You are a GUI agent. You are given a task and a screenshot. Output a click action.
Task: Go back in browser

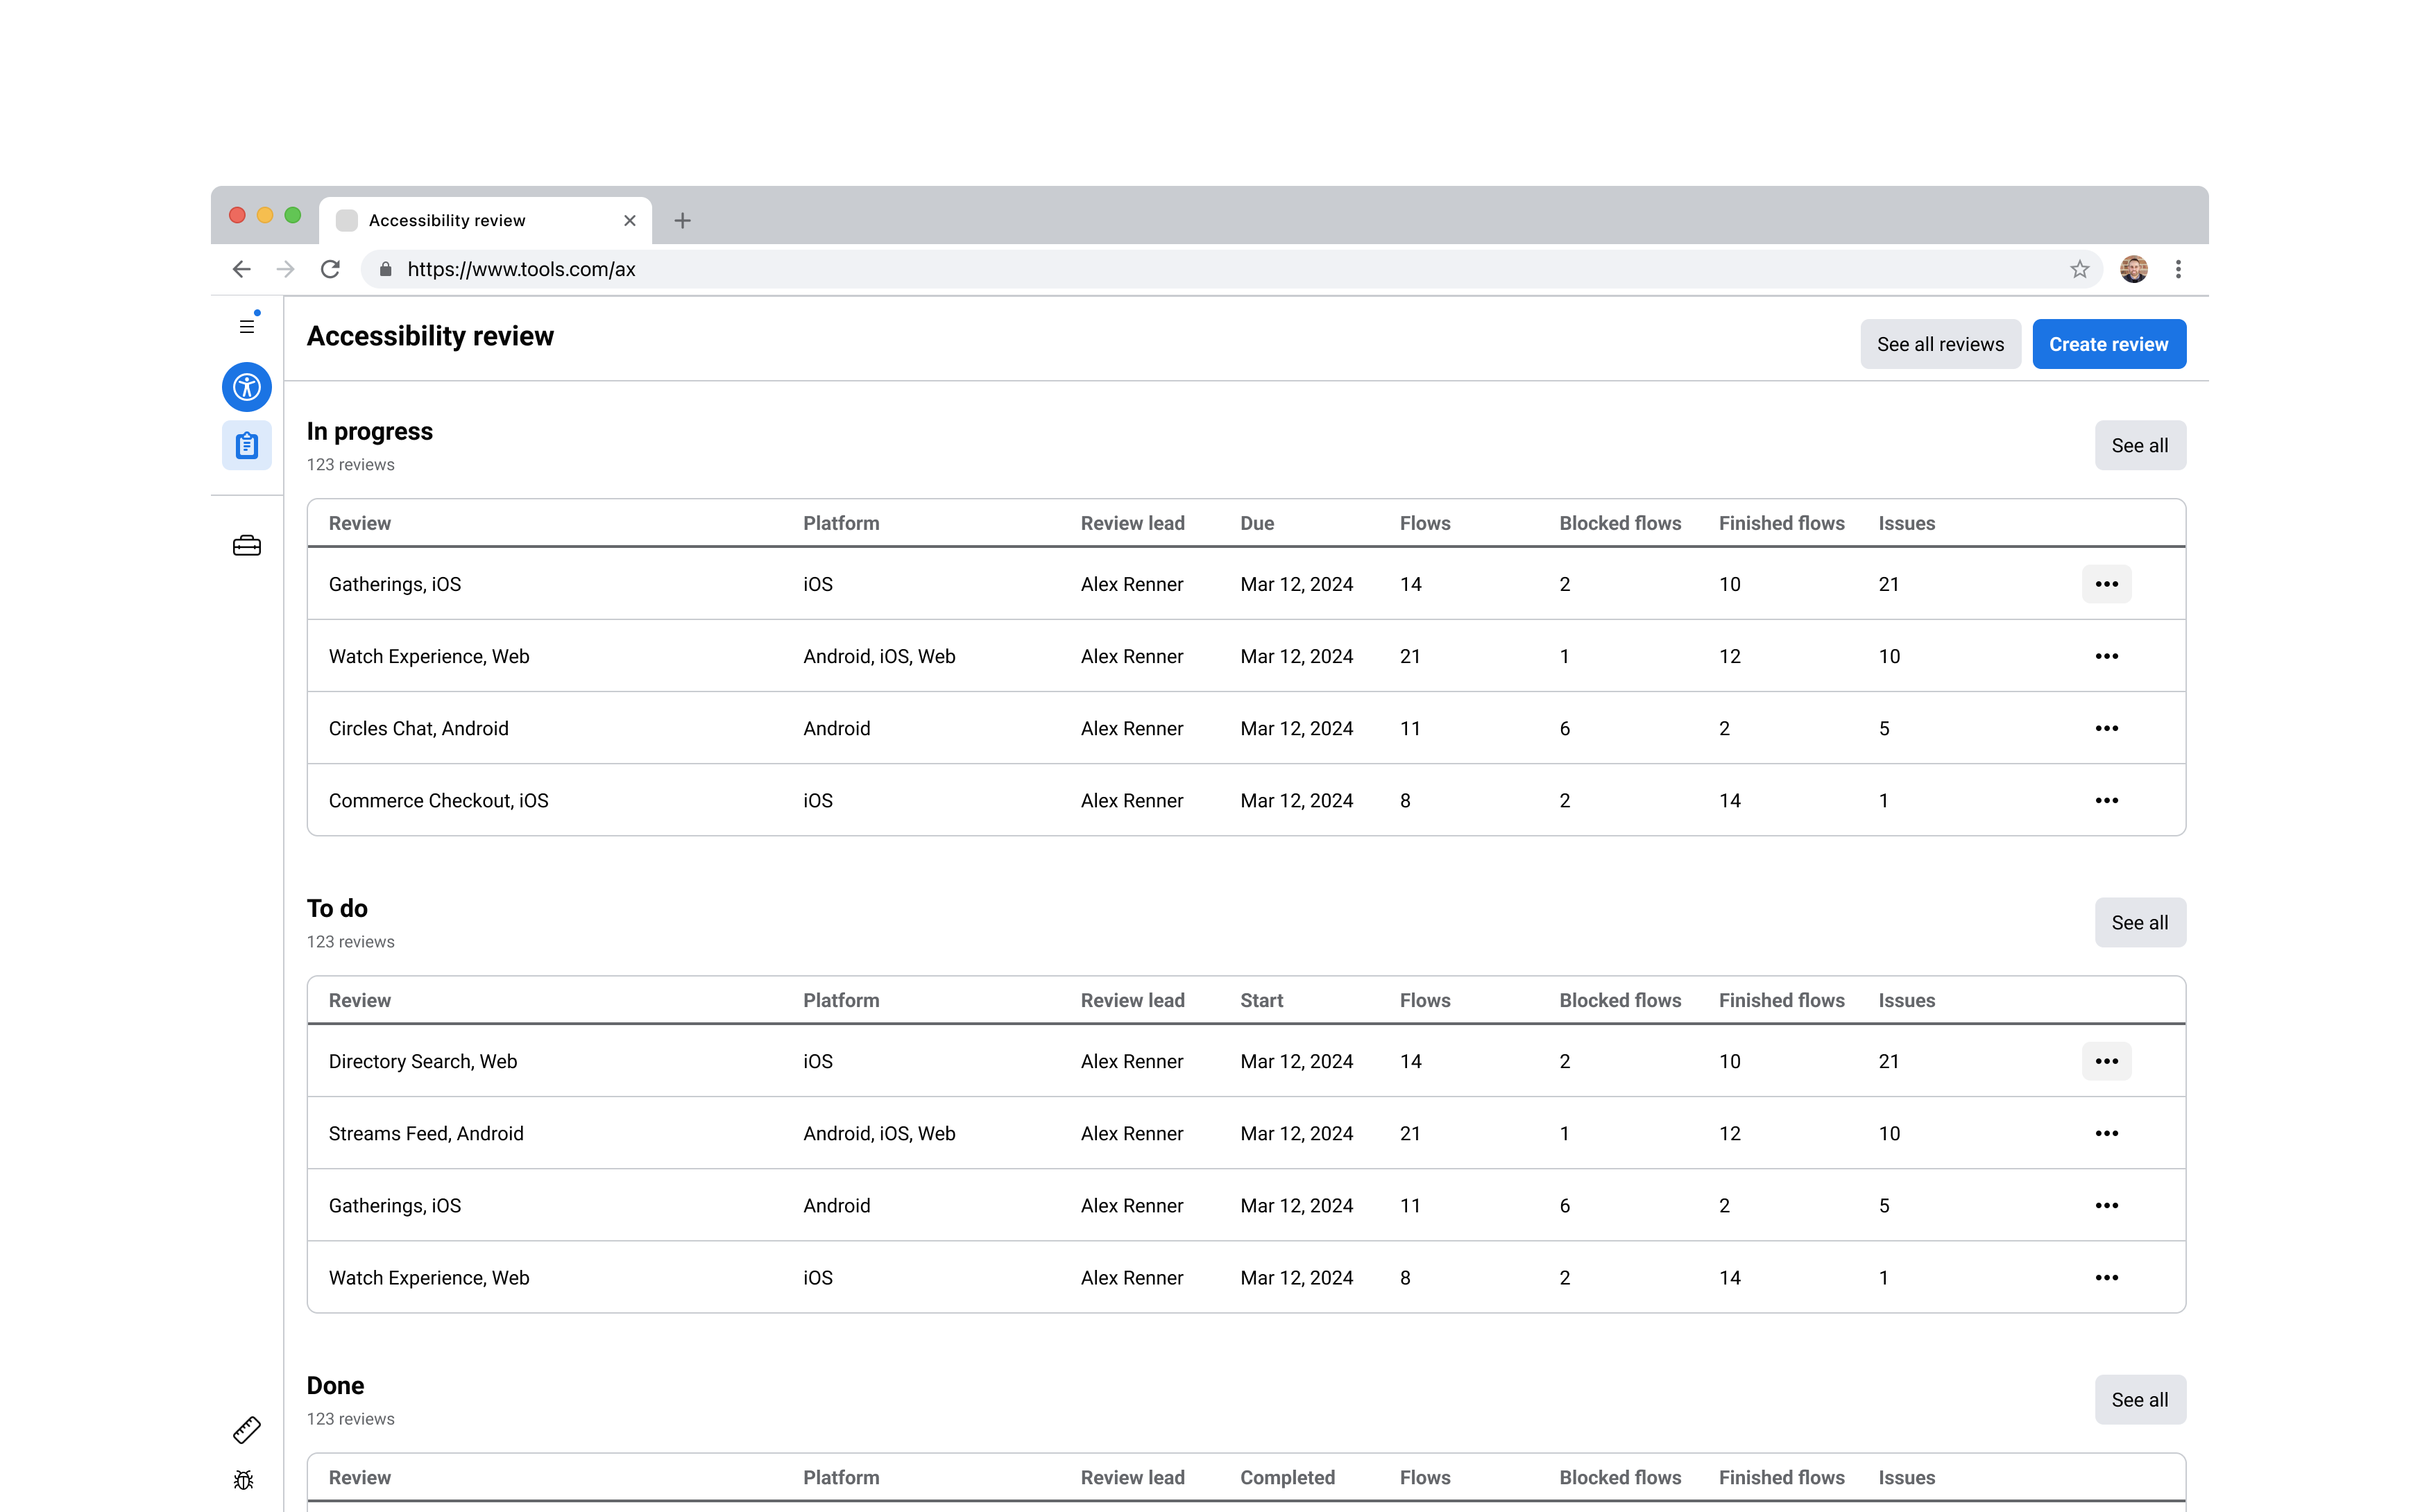(x=241, y=269)
